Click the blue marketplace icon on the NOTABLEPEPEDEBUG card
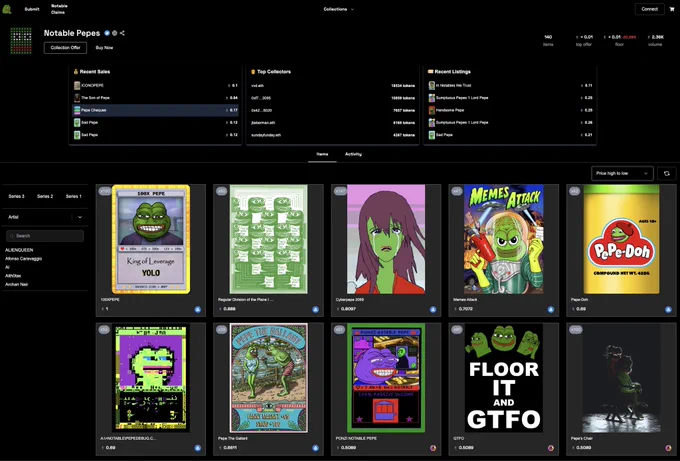680x461 pixels. click(x=198, y=448)
